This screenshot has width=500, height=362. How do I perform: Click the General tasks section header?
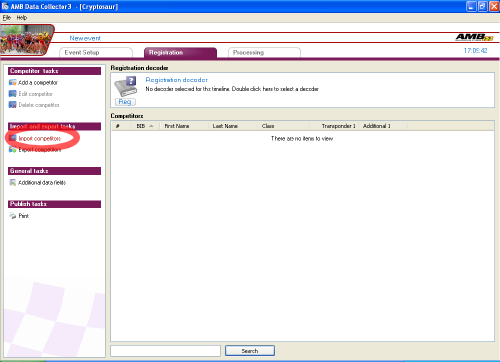tap(54, 171)
